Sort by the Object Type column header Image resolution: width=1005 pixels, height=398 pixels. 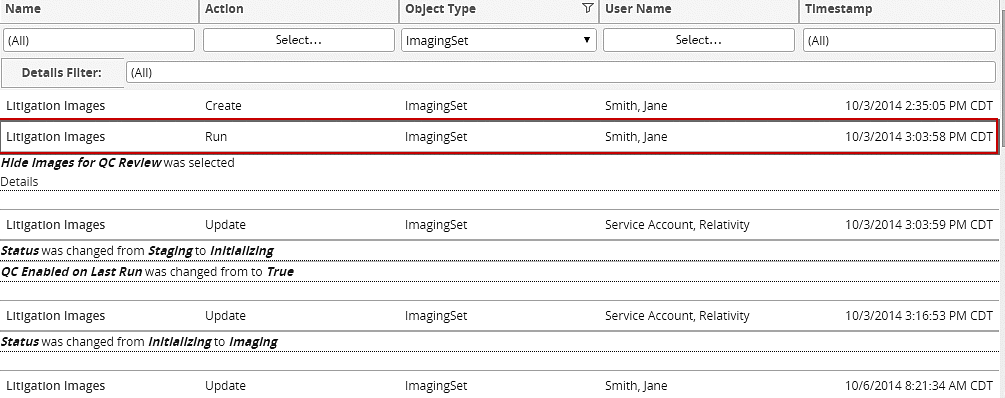click(x=440, y=9)
